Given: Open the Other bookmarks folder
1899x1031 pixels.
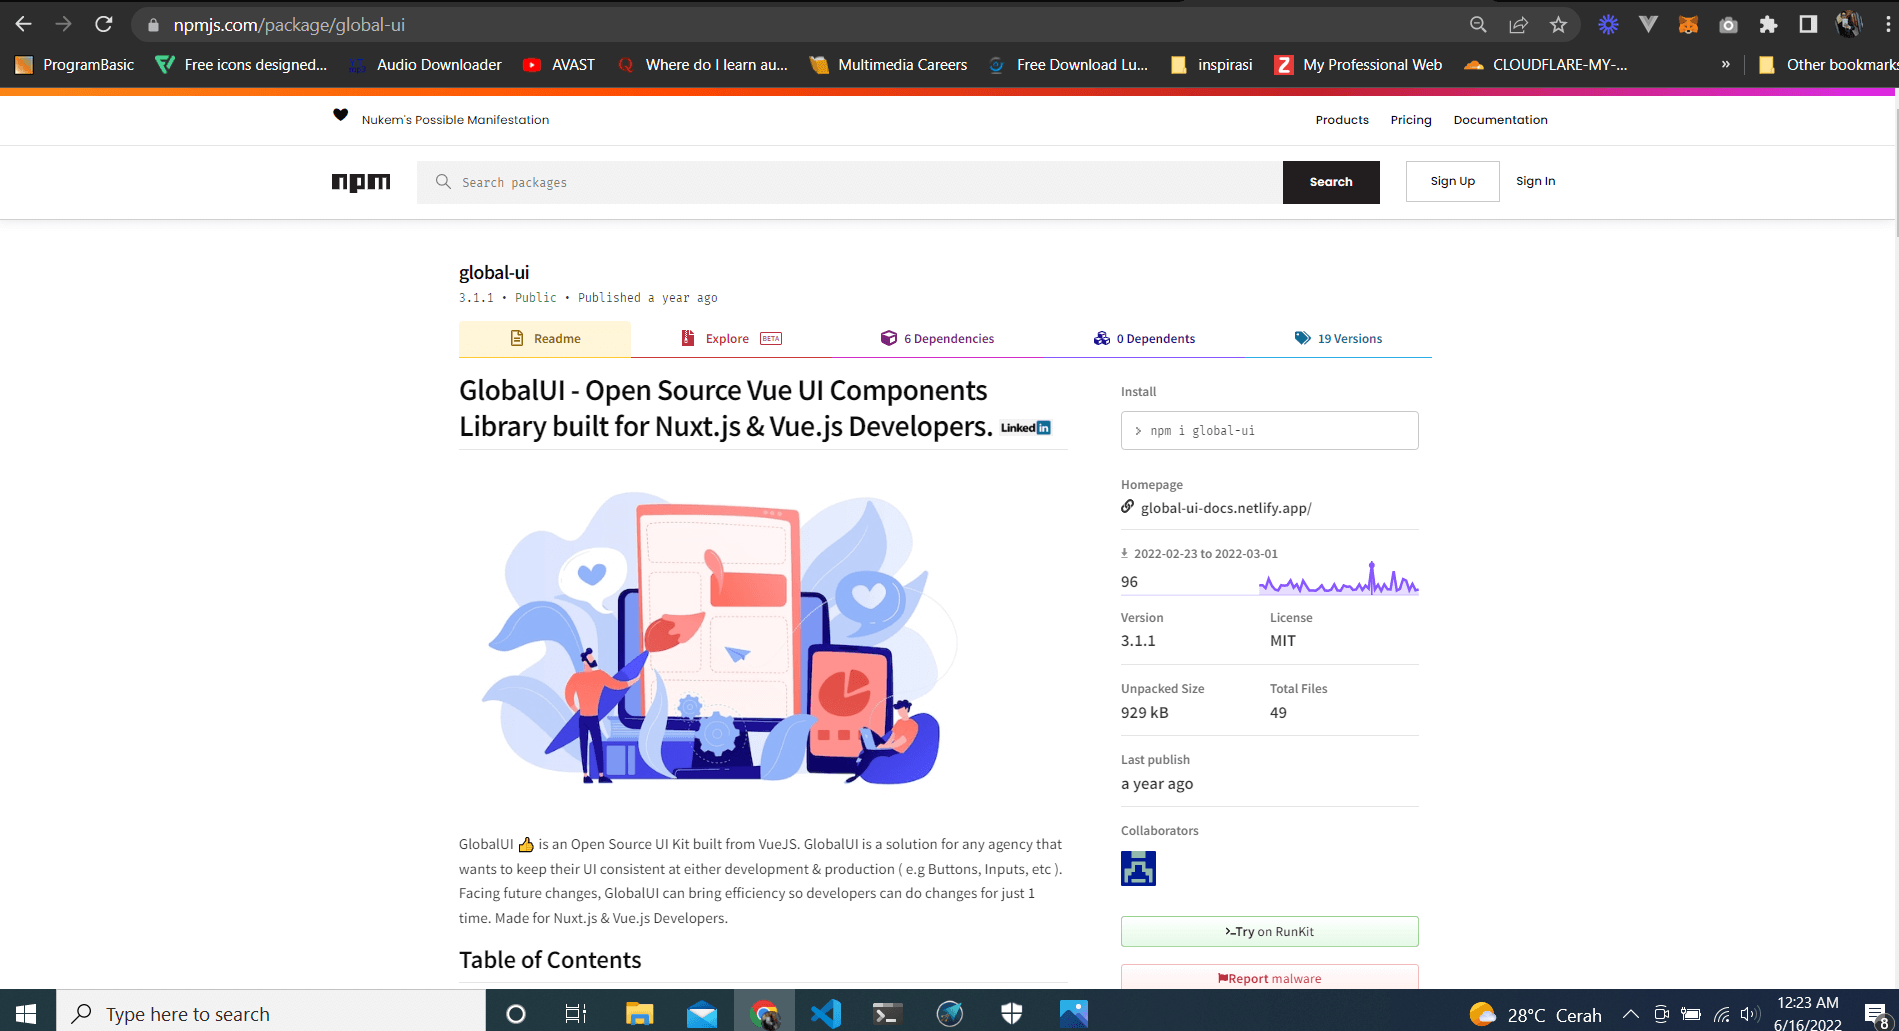Looking at the screenshot, I should pos(1828,64).
